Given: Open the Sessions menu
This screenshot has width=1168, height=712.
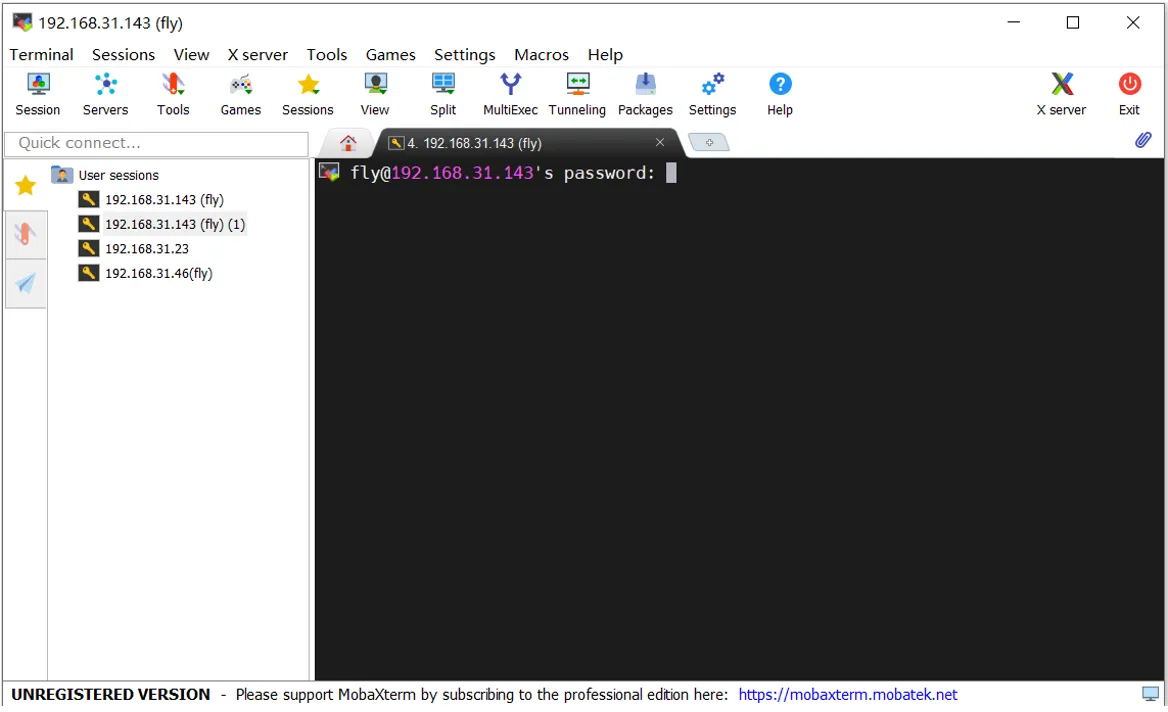Looking at the screenshot, I should [x=123, y=55].
